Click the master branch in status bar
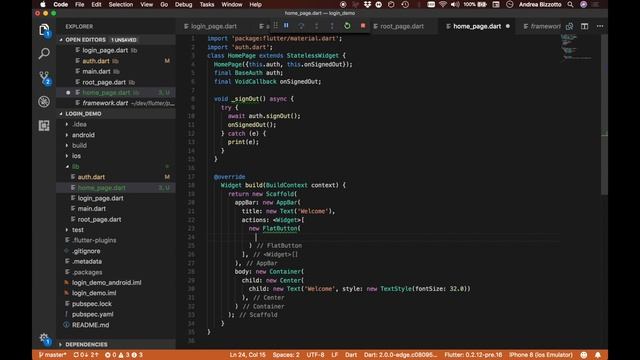The height and width of the screenshot is (360, 640). [x=52, y=355]
